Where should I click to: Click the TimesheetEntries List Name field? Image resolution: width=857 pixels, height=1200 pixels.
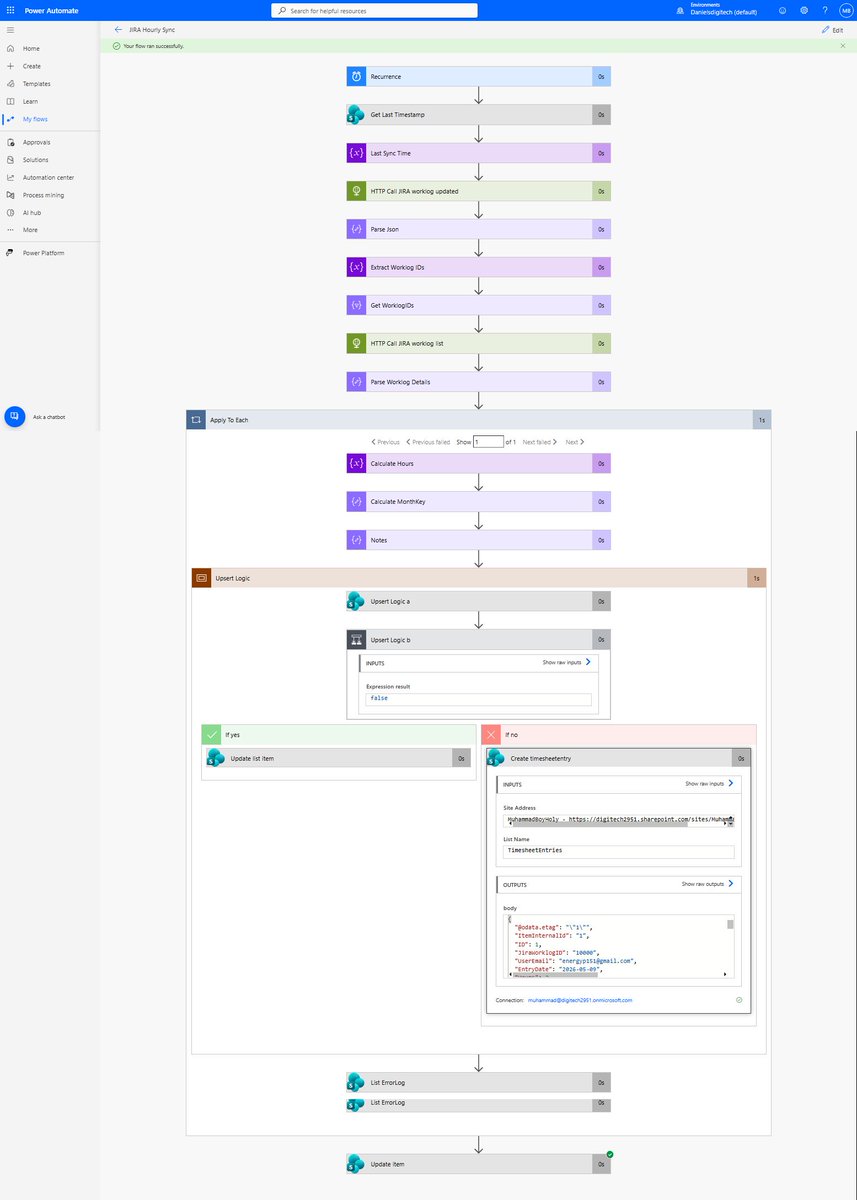(619, 851)
